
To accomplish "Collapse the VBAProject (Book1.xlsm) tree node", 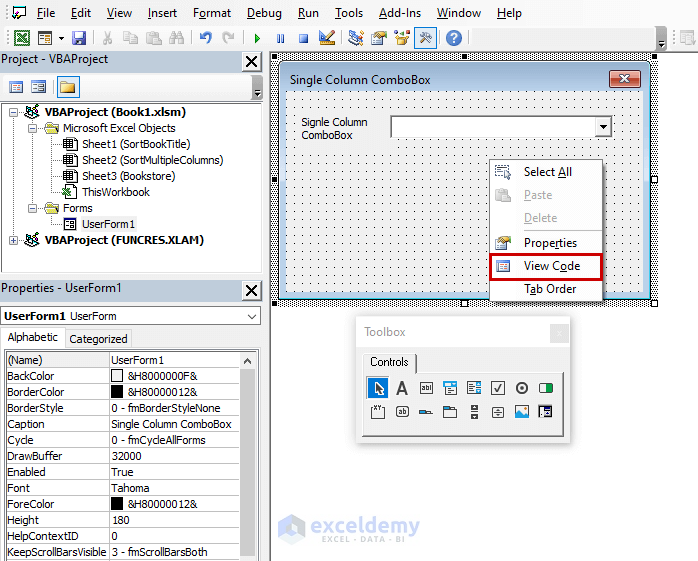I will pos(13,113).
